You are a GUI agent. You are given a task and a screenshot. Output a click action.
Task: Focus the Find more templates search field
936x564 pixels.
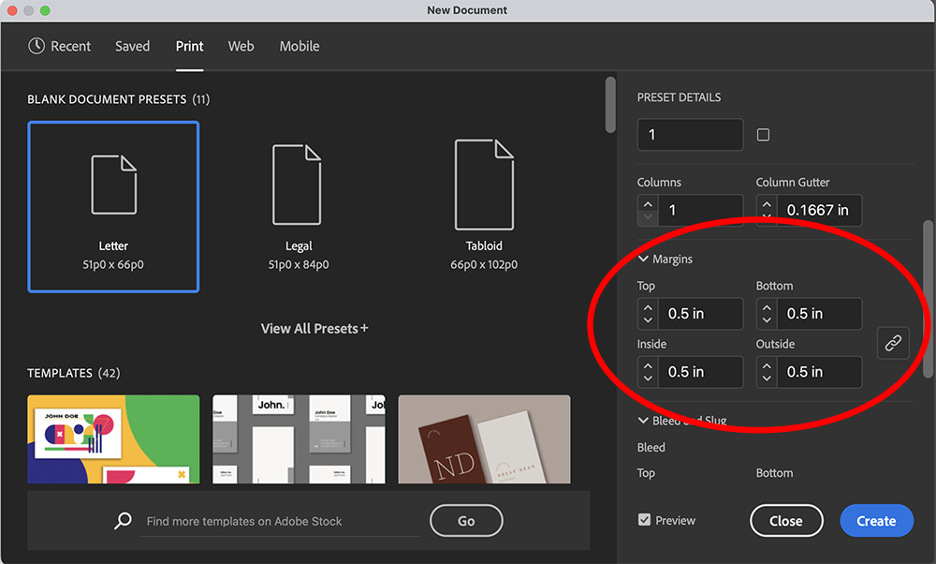click(x=280, y=522)
